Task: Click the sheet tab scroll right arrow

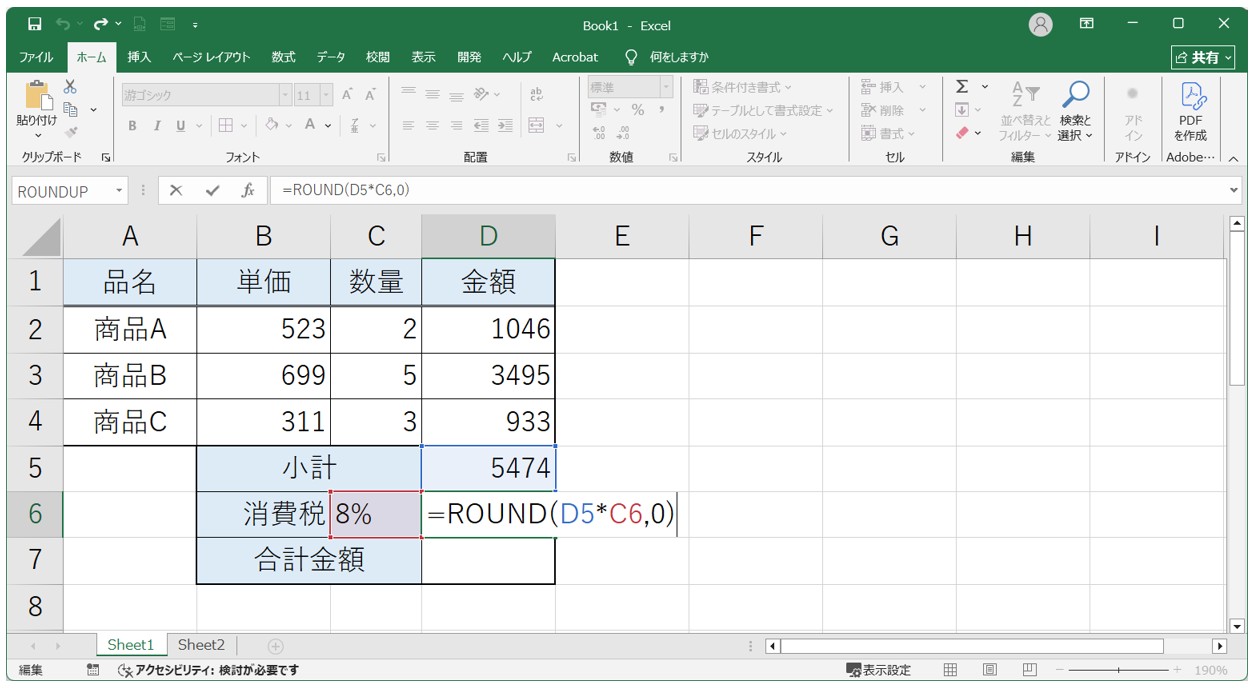Action: [59, 647]
